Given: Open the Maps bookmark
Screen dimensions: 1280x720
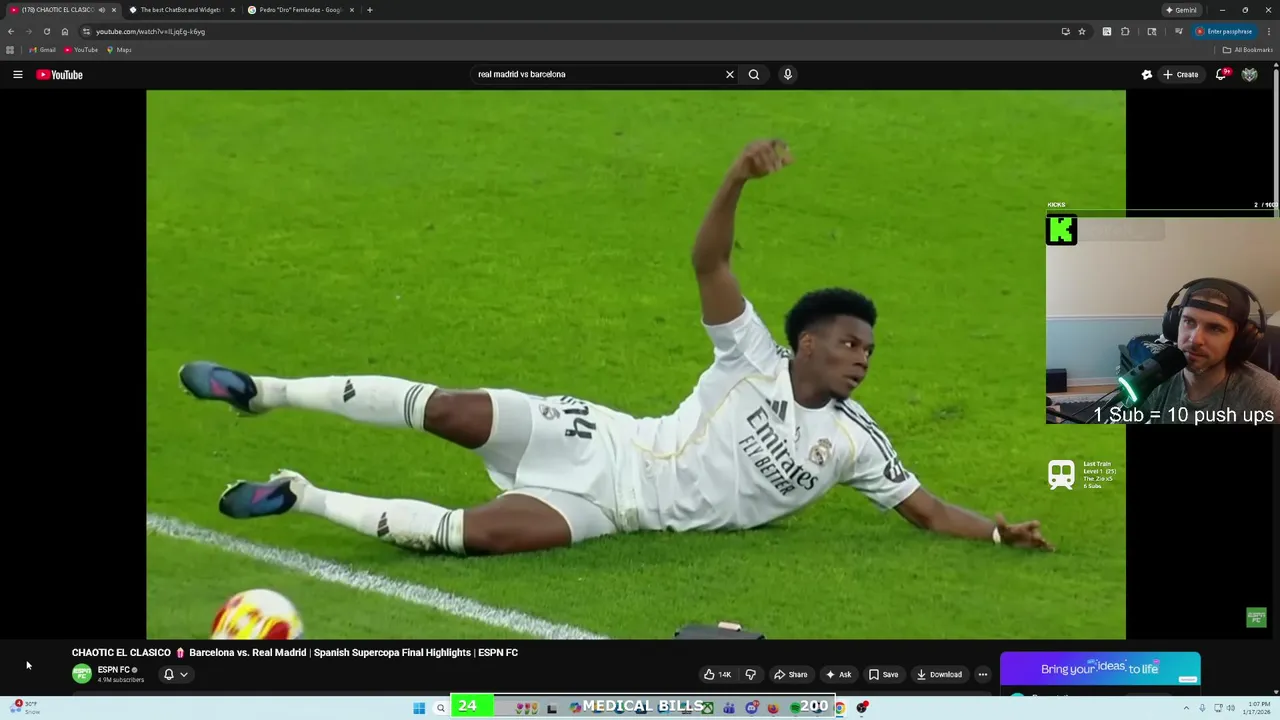Looking at the screenshot, I should coord(119,50).
